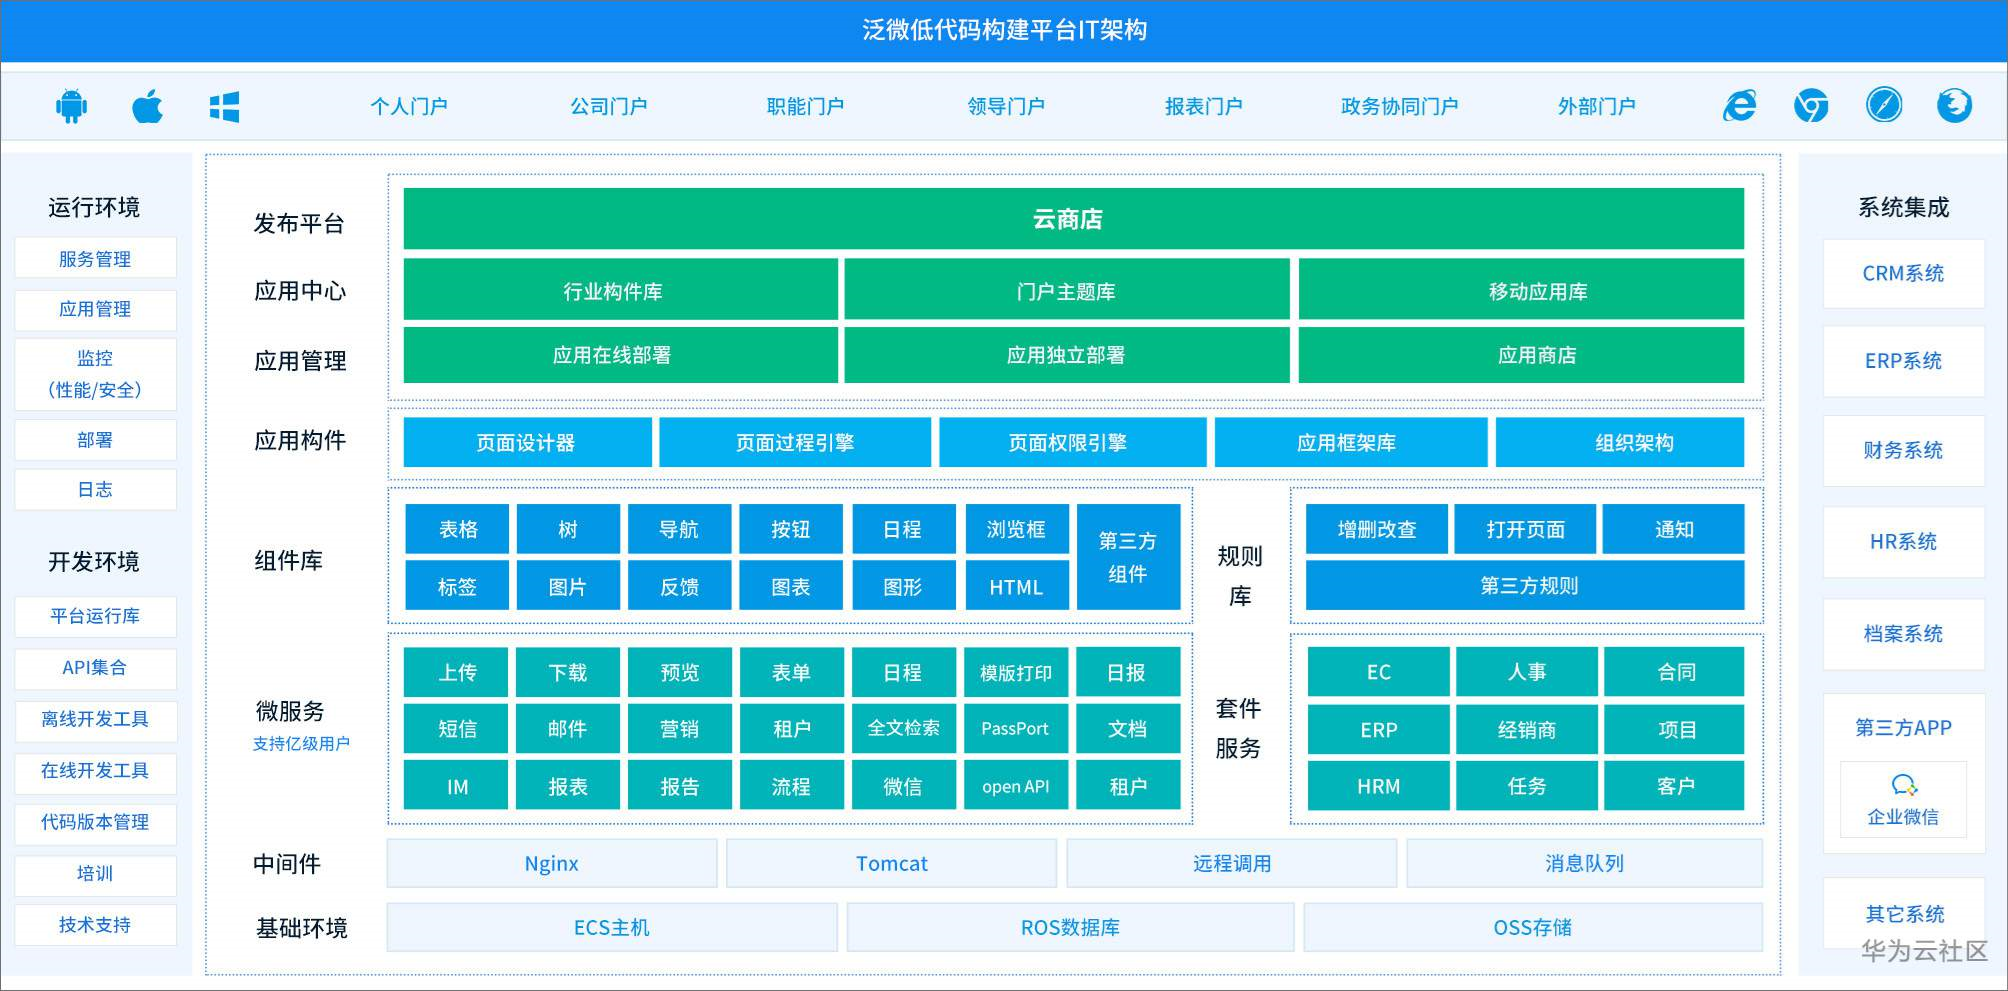Open 监控 (性能/安全) sidebar item
2008x991 pixels.
(95, 374)
